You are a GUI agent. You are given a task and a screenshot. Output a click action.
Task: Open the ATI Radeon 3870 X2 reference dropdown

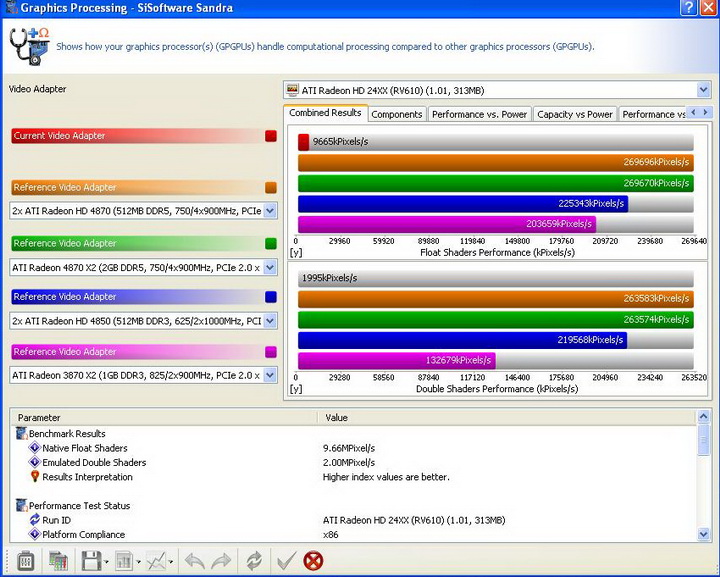[x=270, y=375]
